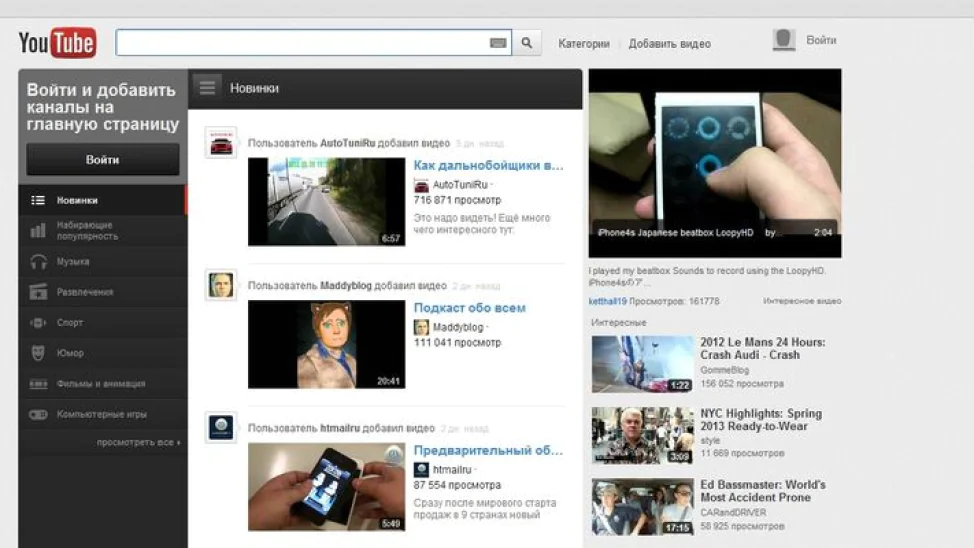Screen dimensions: 974x548
Task: Click Maddyblog name in feed header
Action: [x=345, y=285]
